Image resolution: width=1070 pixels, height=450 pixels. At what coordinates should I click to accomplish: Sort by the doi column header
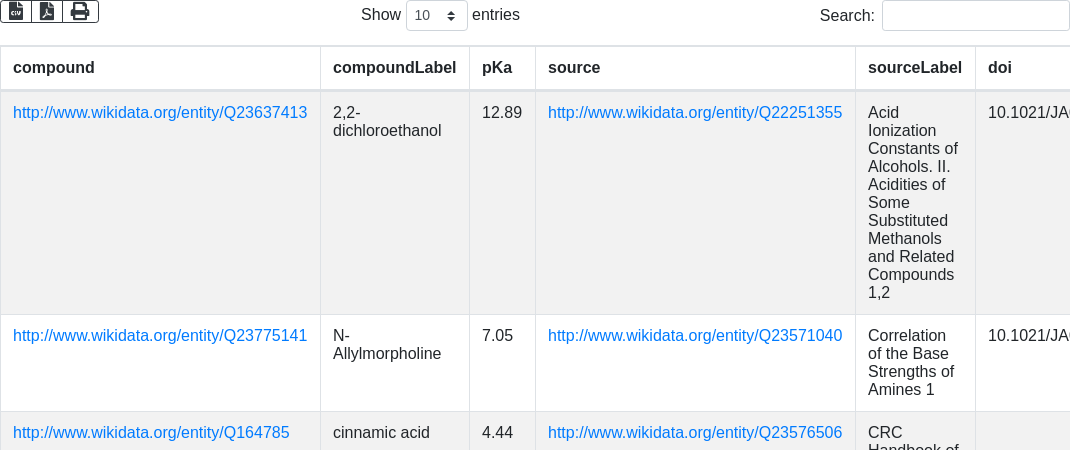point(999,68)
